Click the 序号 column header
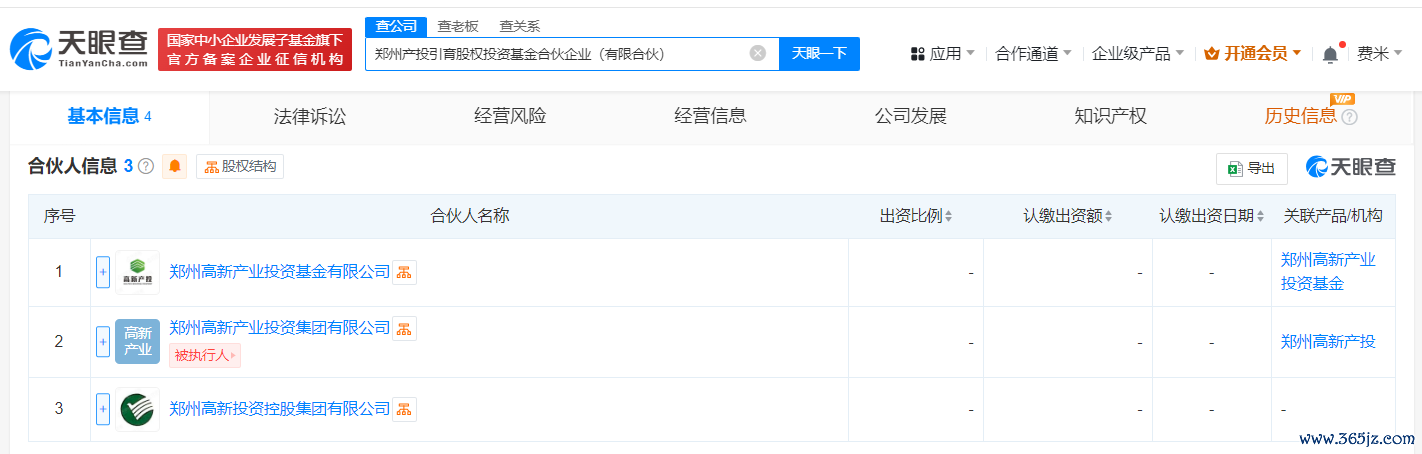Image resolution: width=1422 pixels, height=454 pixels. 59,216
